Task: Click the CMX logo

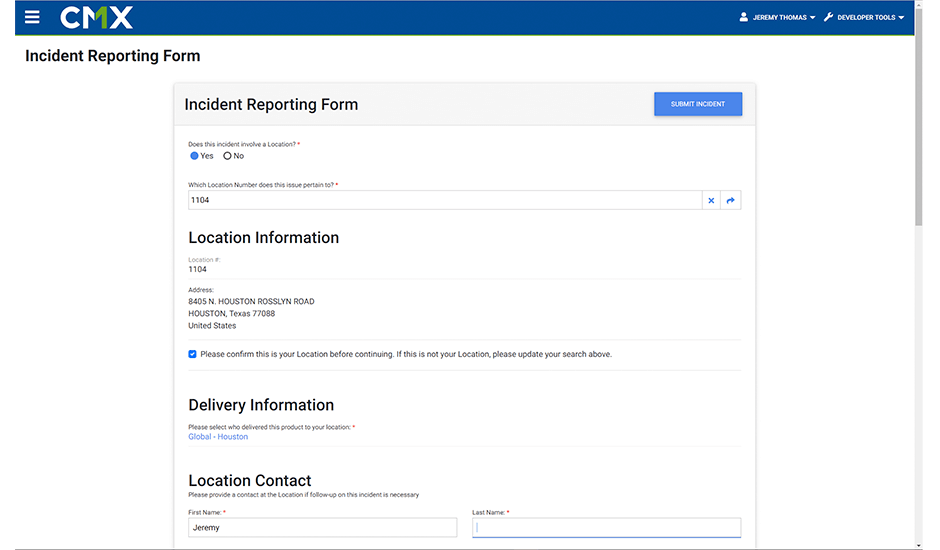Action: pyautogui.click(x=97, y=17)
